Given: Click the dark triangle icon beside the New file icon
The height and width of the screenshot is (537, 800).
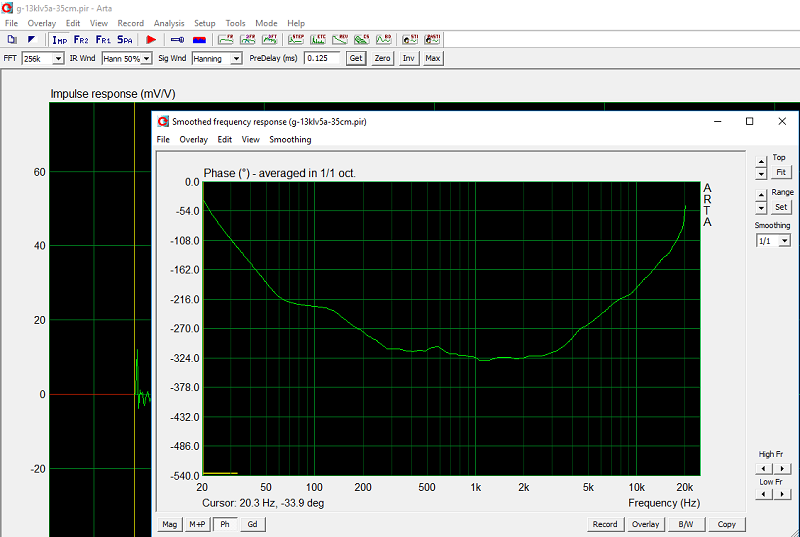Looking at the screenshot, I should 32,39.
